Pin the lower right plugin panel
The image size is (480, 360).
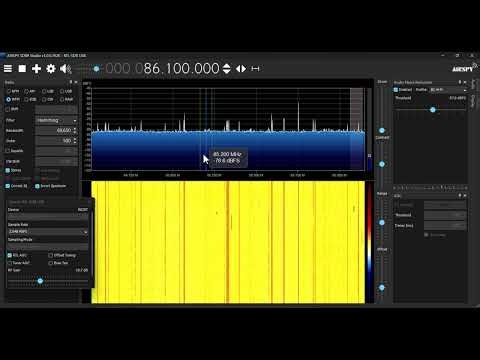(460, 195)
